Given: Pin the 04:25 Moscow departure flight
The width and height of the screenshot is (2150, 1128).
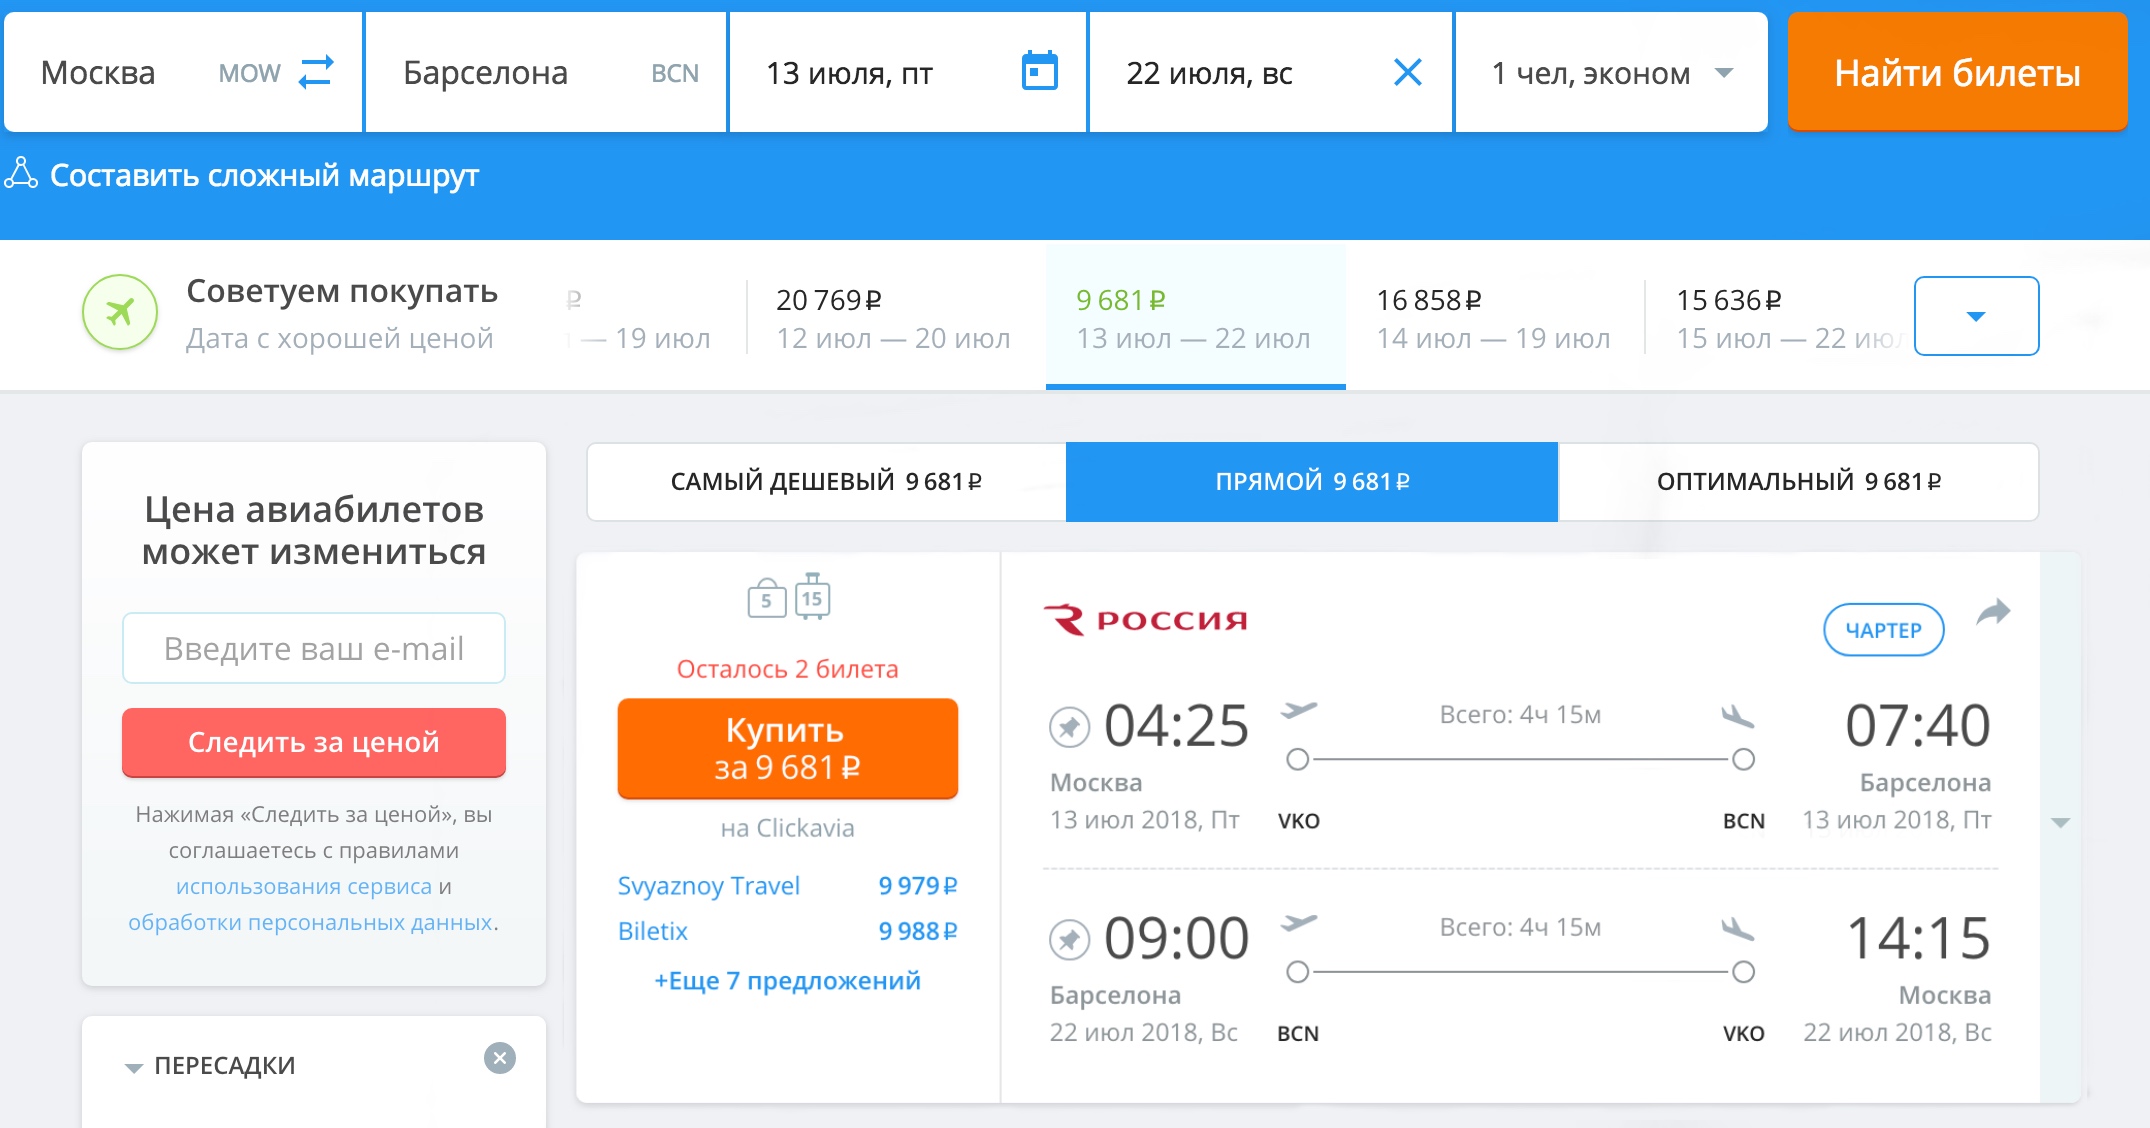Looking at the screenshot, I should pos(1069,727).
